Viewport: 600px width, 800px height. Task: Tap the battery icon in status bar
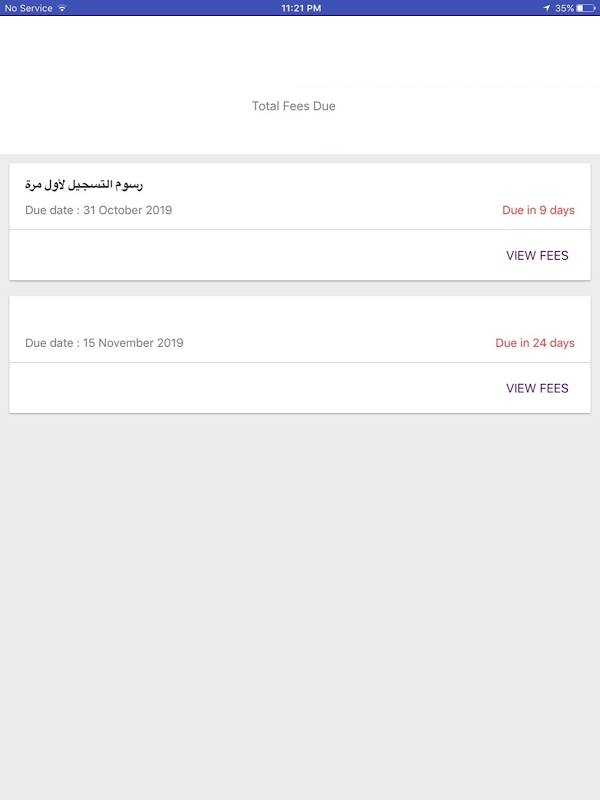(586, 8)
